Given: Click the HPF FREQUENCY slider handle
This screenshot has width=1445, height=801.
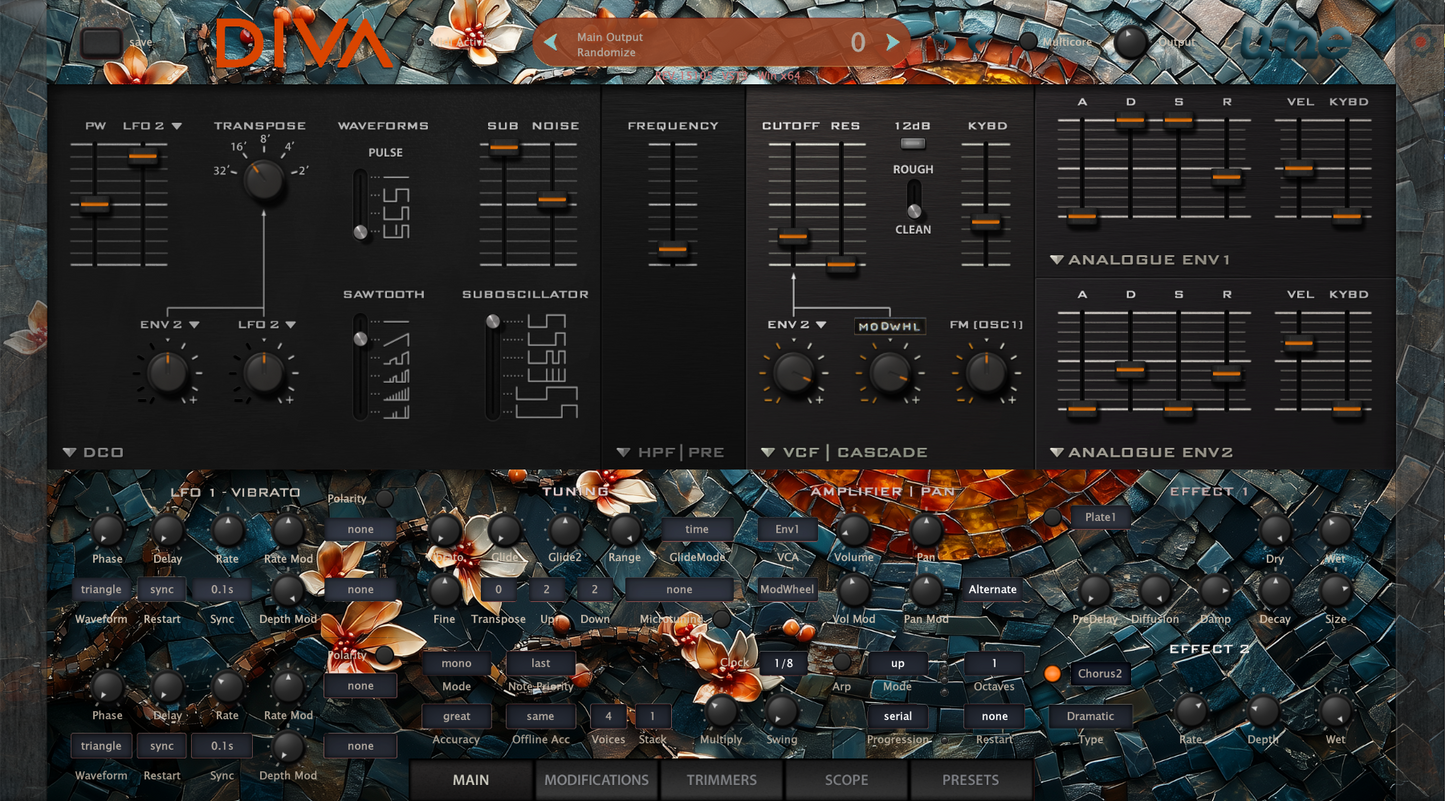Looking at the screenshot, I should (673, 248).
